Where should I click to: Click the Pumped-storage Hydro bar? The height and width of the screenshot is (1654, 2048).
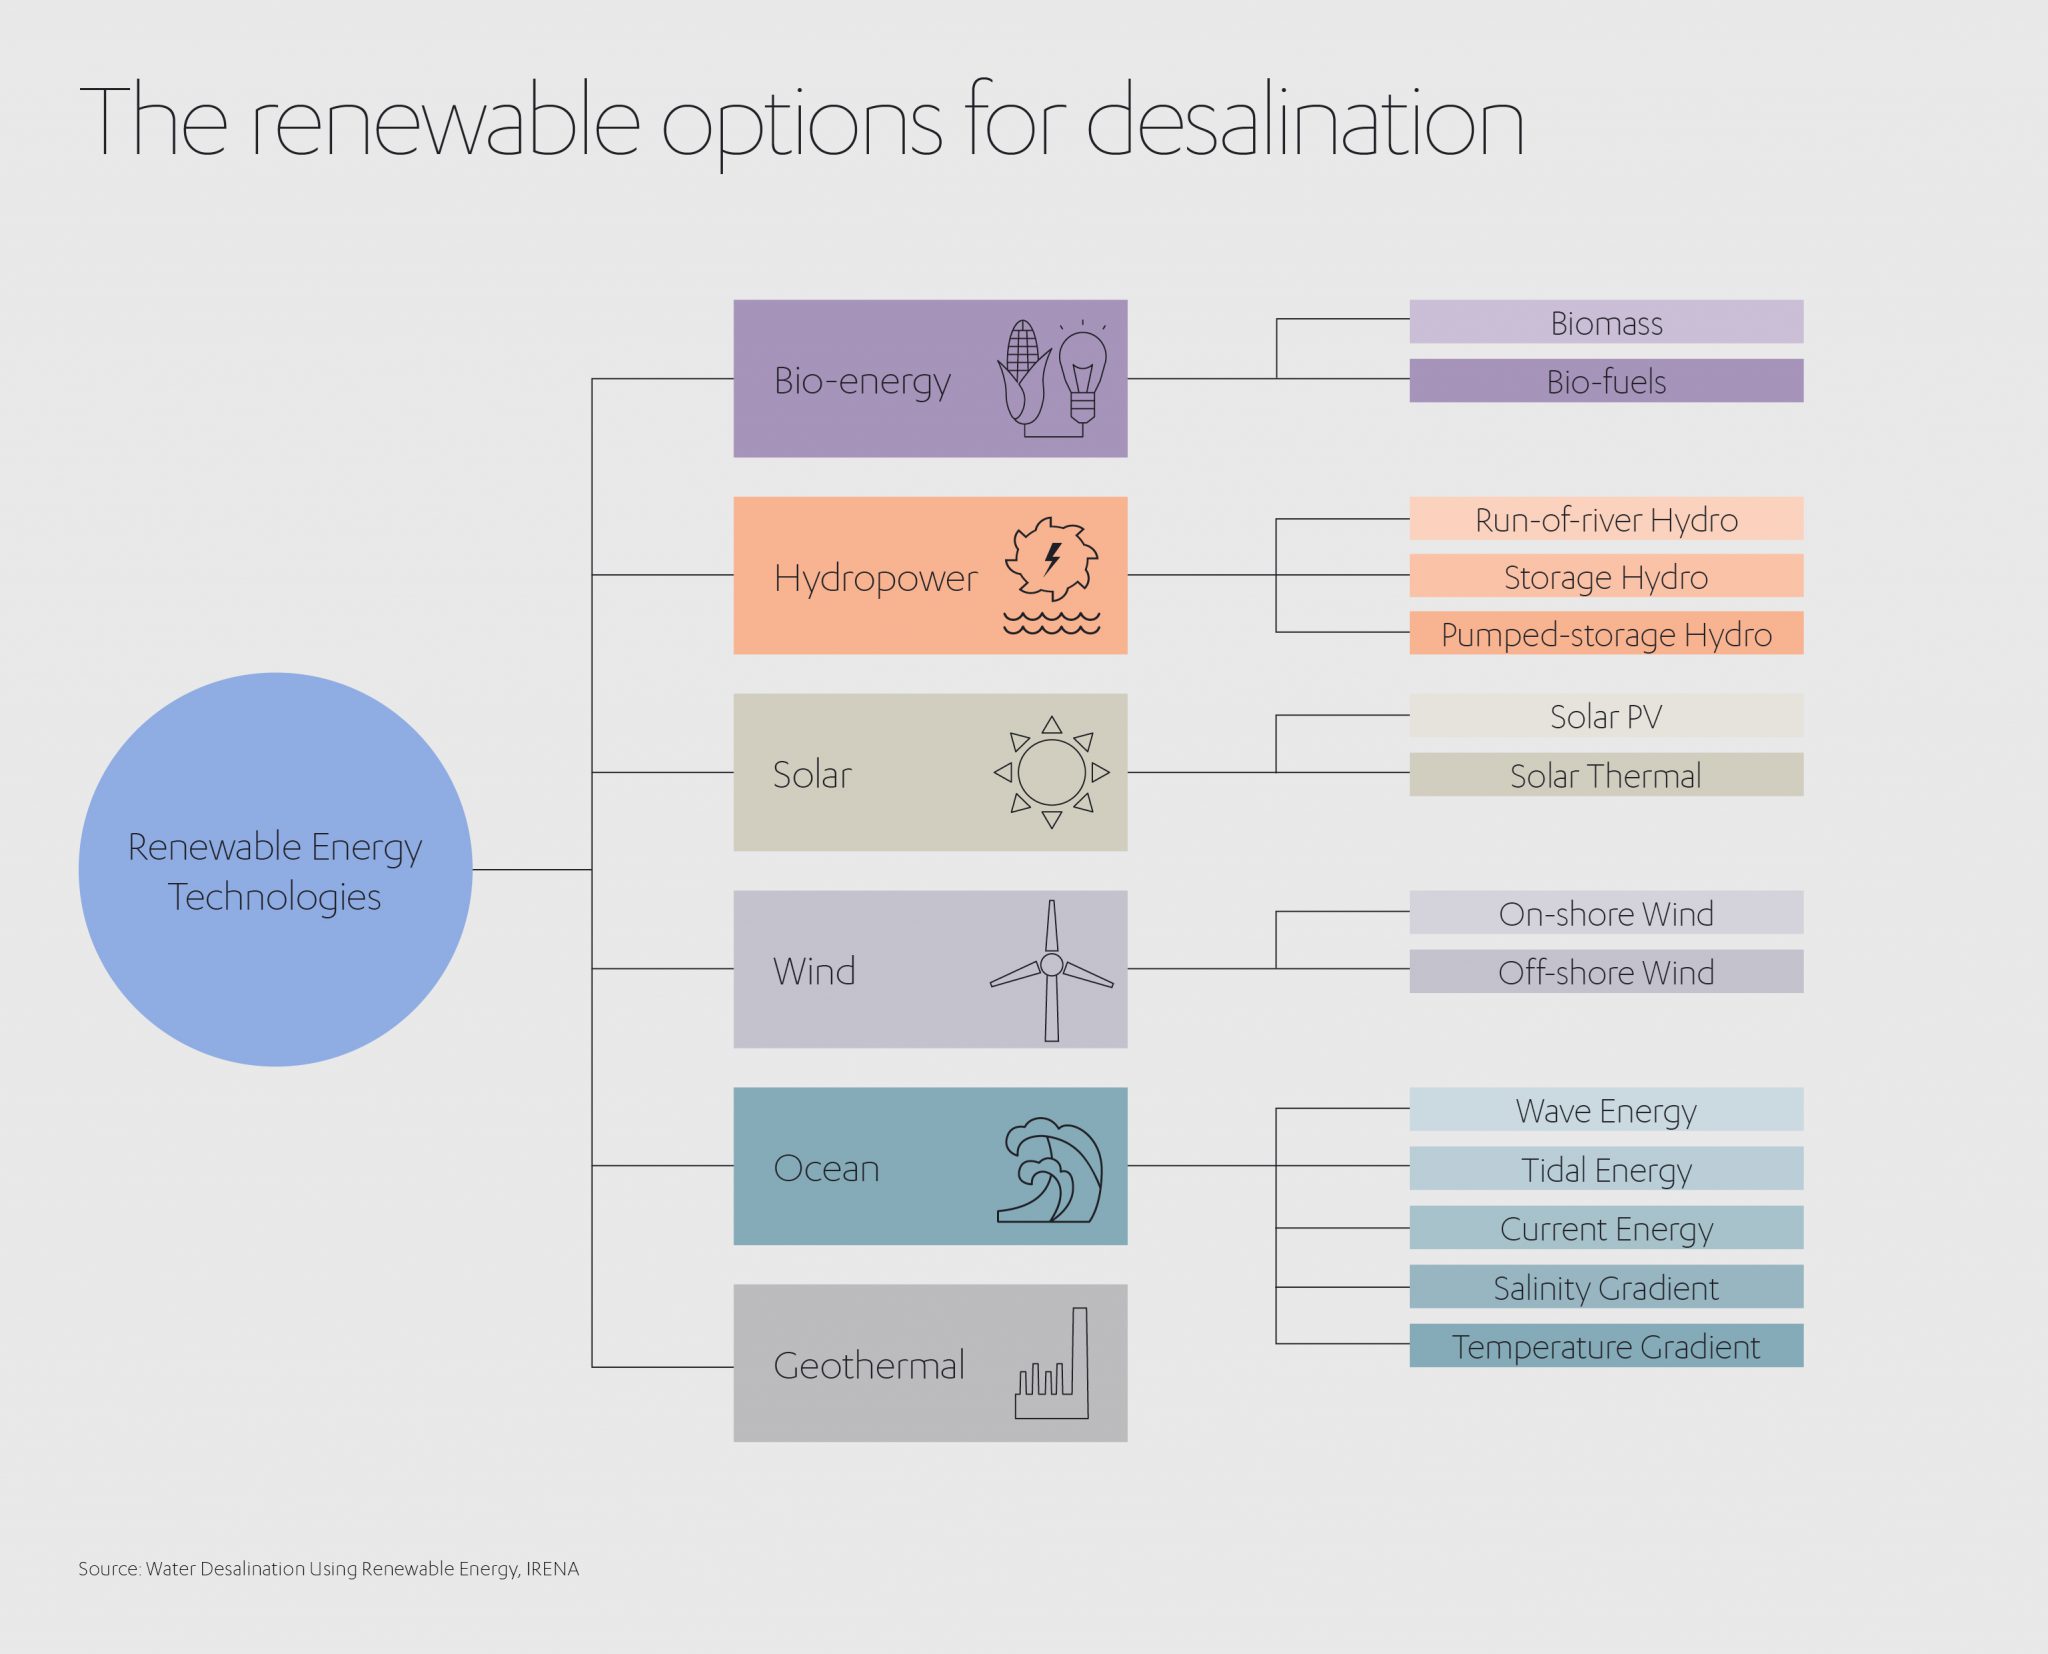pos(1605,634)
